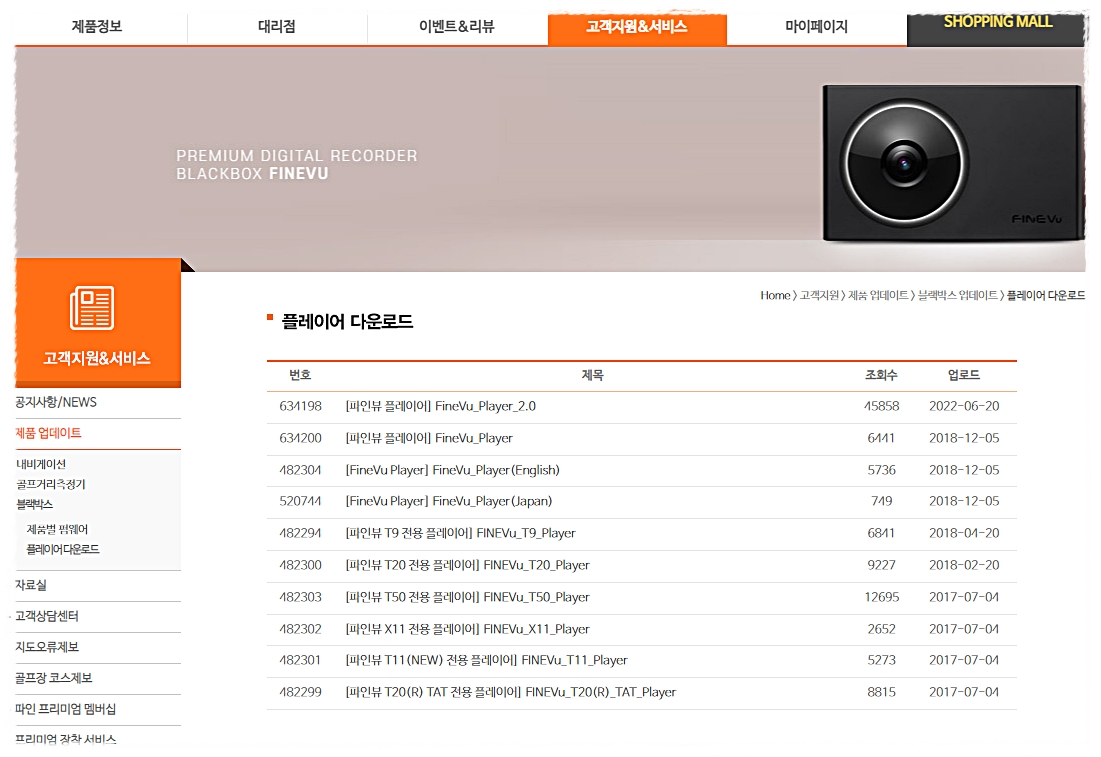Click the view count 8815
This screenshot has height=757, width=1101.
click(881, 692)
